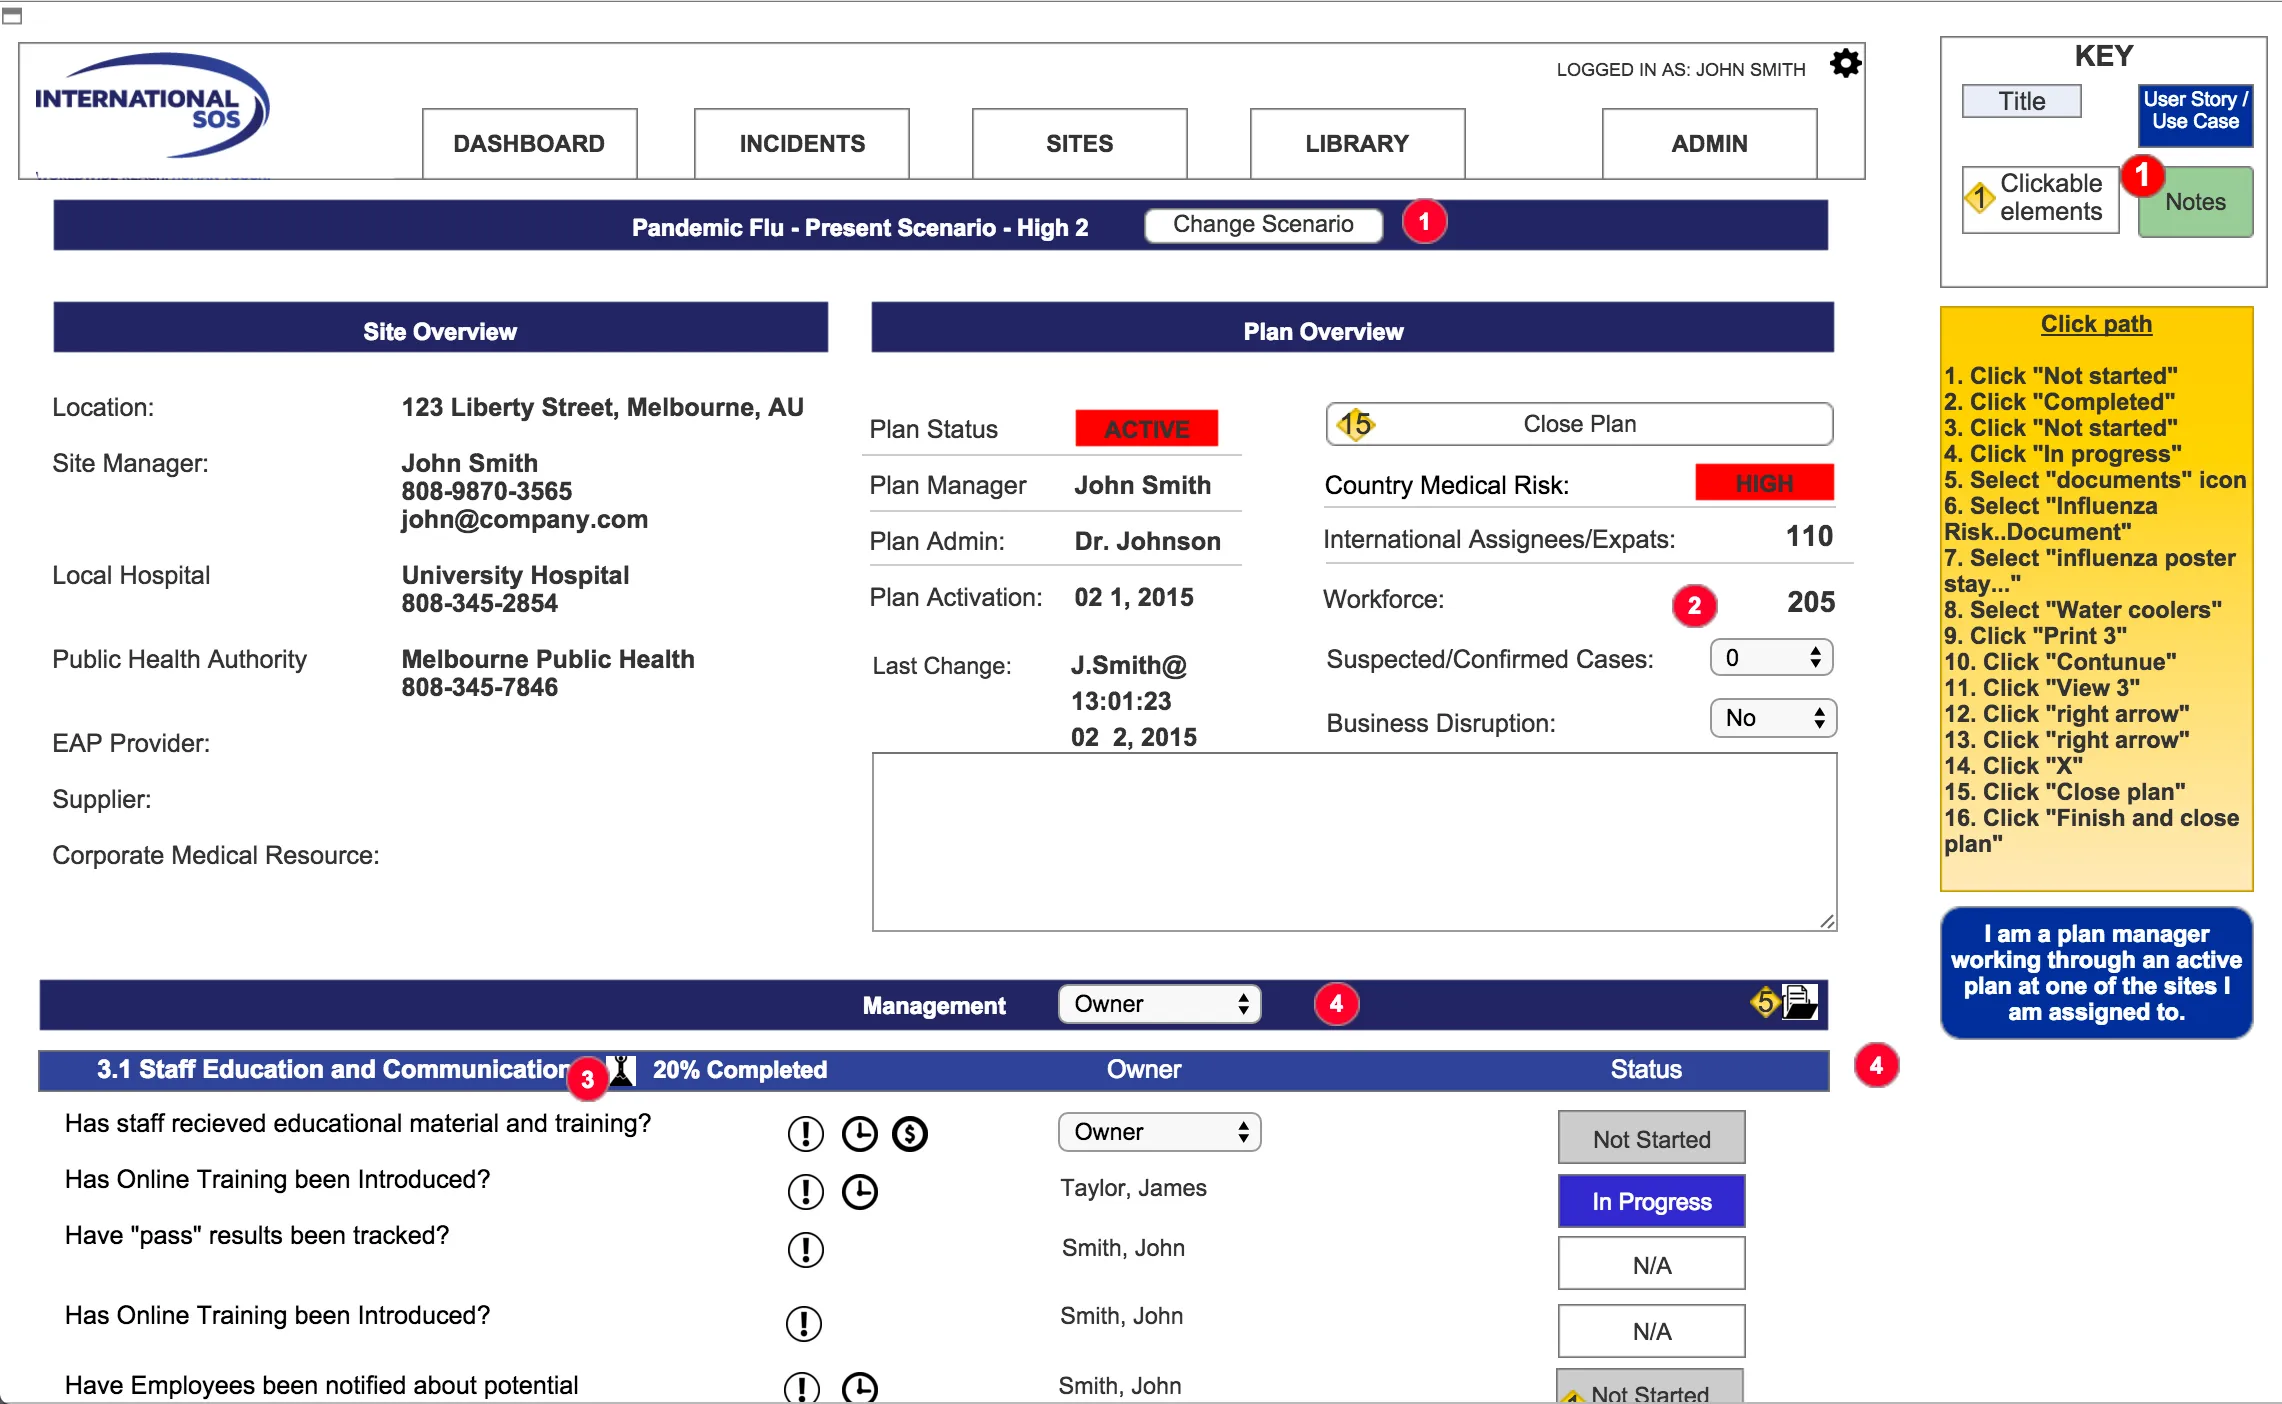Viewport: 2282px width, 1404px height.
Task: Select the ADMIN tab
Action: (1709, 144)
